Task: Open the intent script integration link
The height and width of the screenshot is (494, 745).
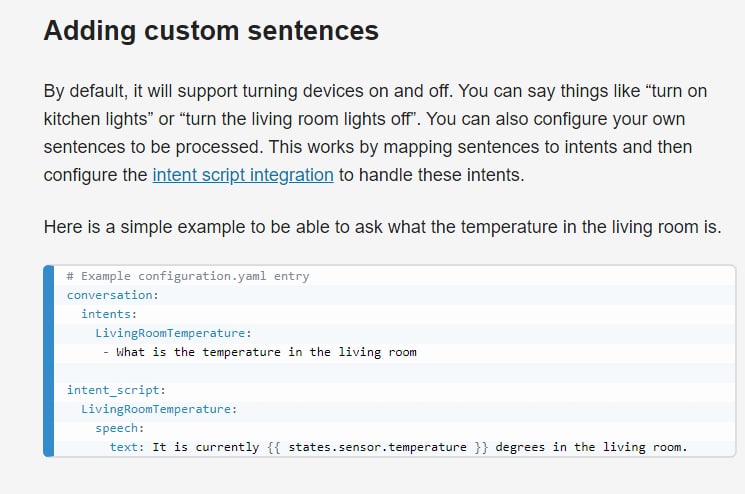Action: point(243,175)
